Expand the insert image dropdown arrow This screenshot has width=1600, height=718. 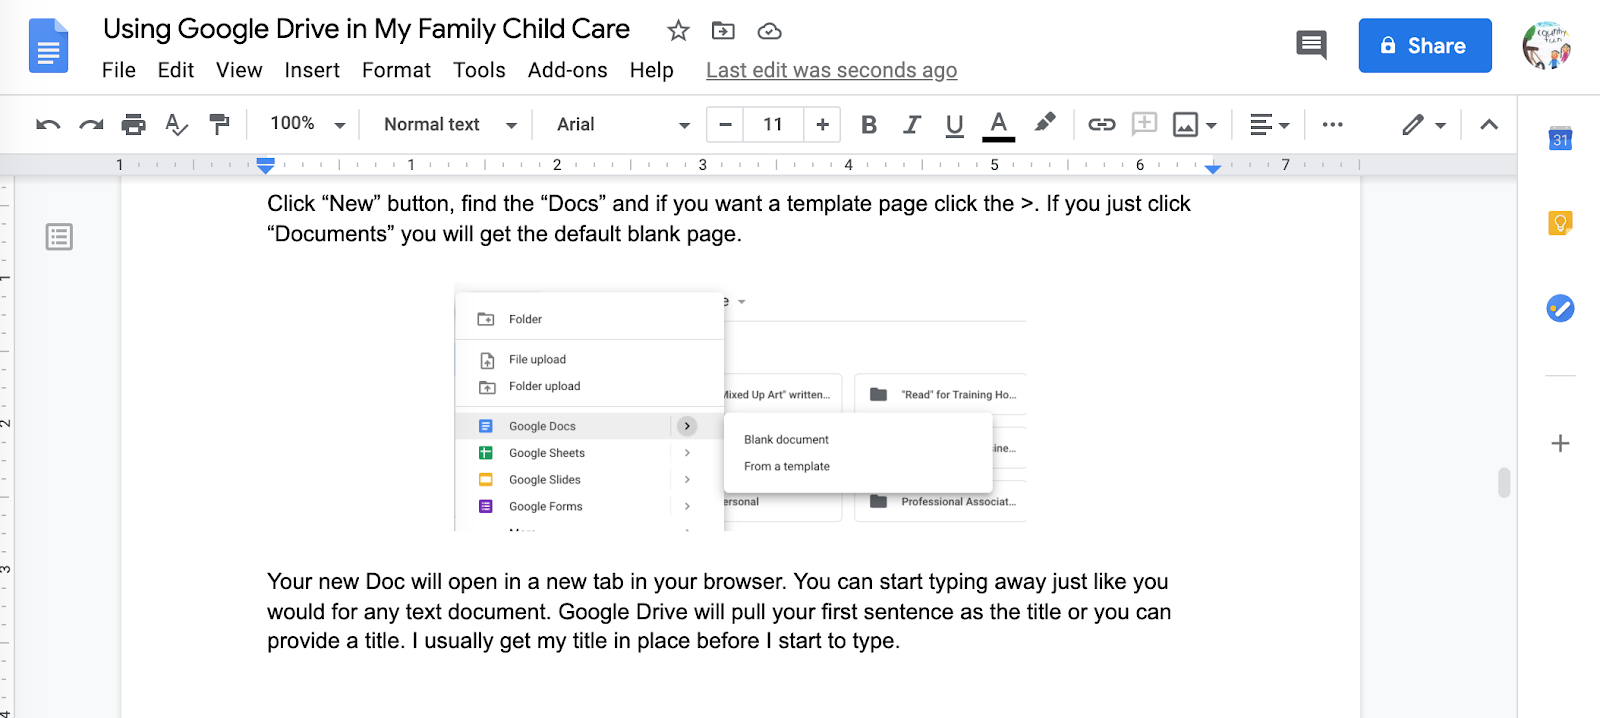pyautogui.click(x=1211, y=126)
